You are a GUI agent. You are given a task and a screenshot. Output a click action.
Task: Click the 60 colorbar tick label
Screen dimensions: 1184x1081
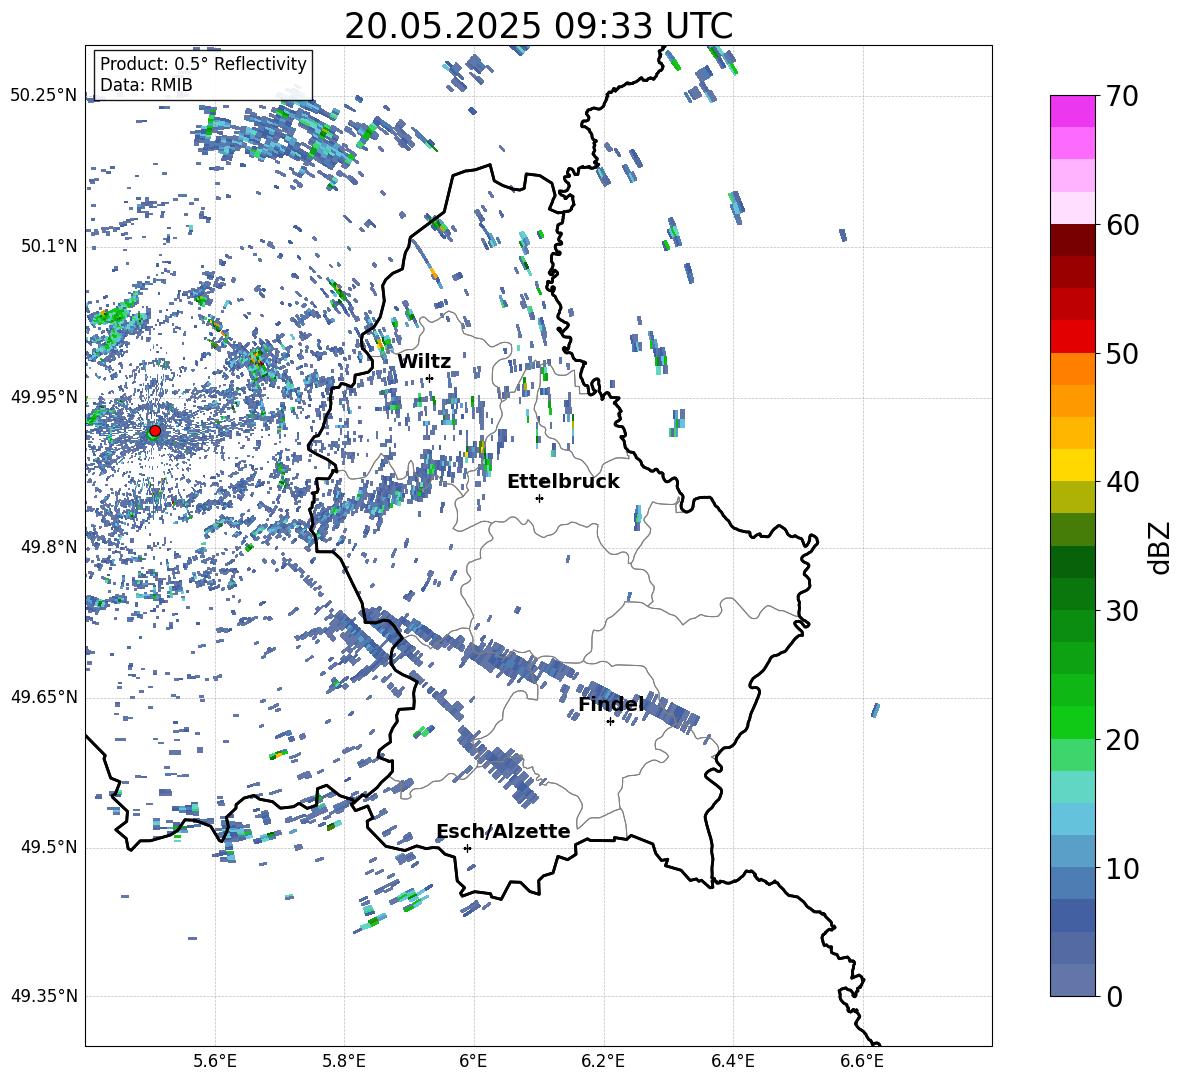pos(1121,225)
